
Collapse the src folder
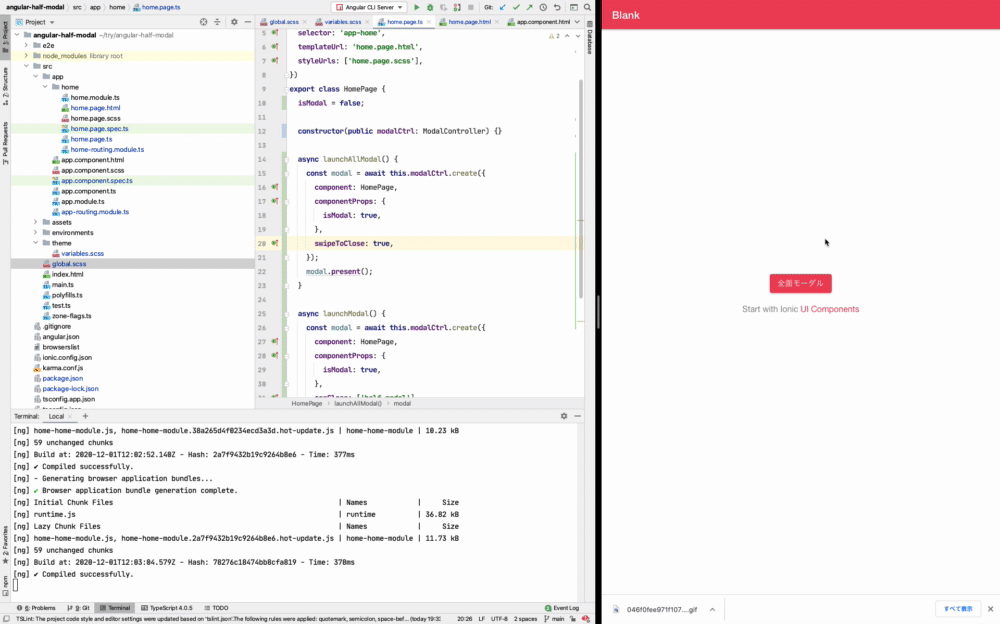[x=26, y=66]
